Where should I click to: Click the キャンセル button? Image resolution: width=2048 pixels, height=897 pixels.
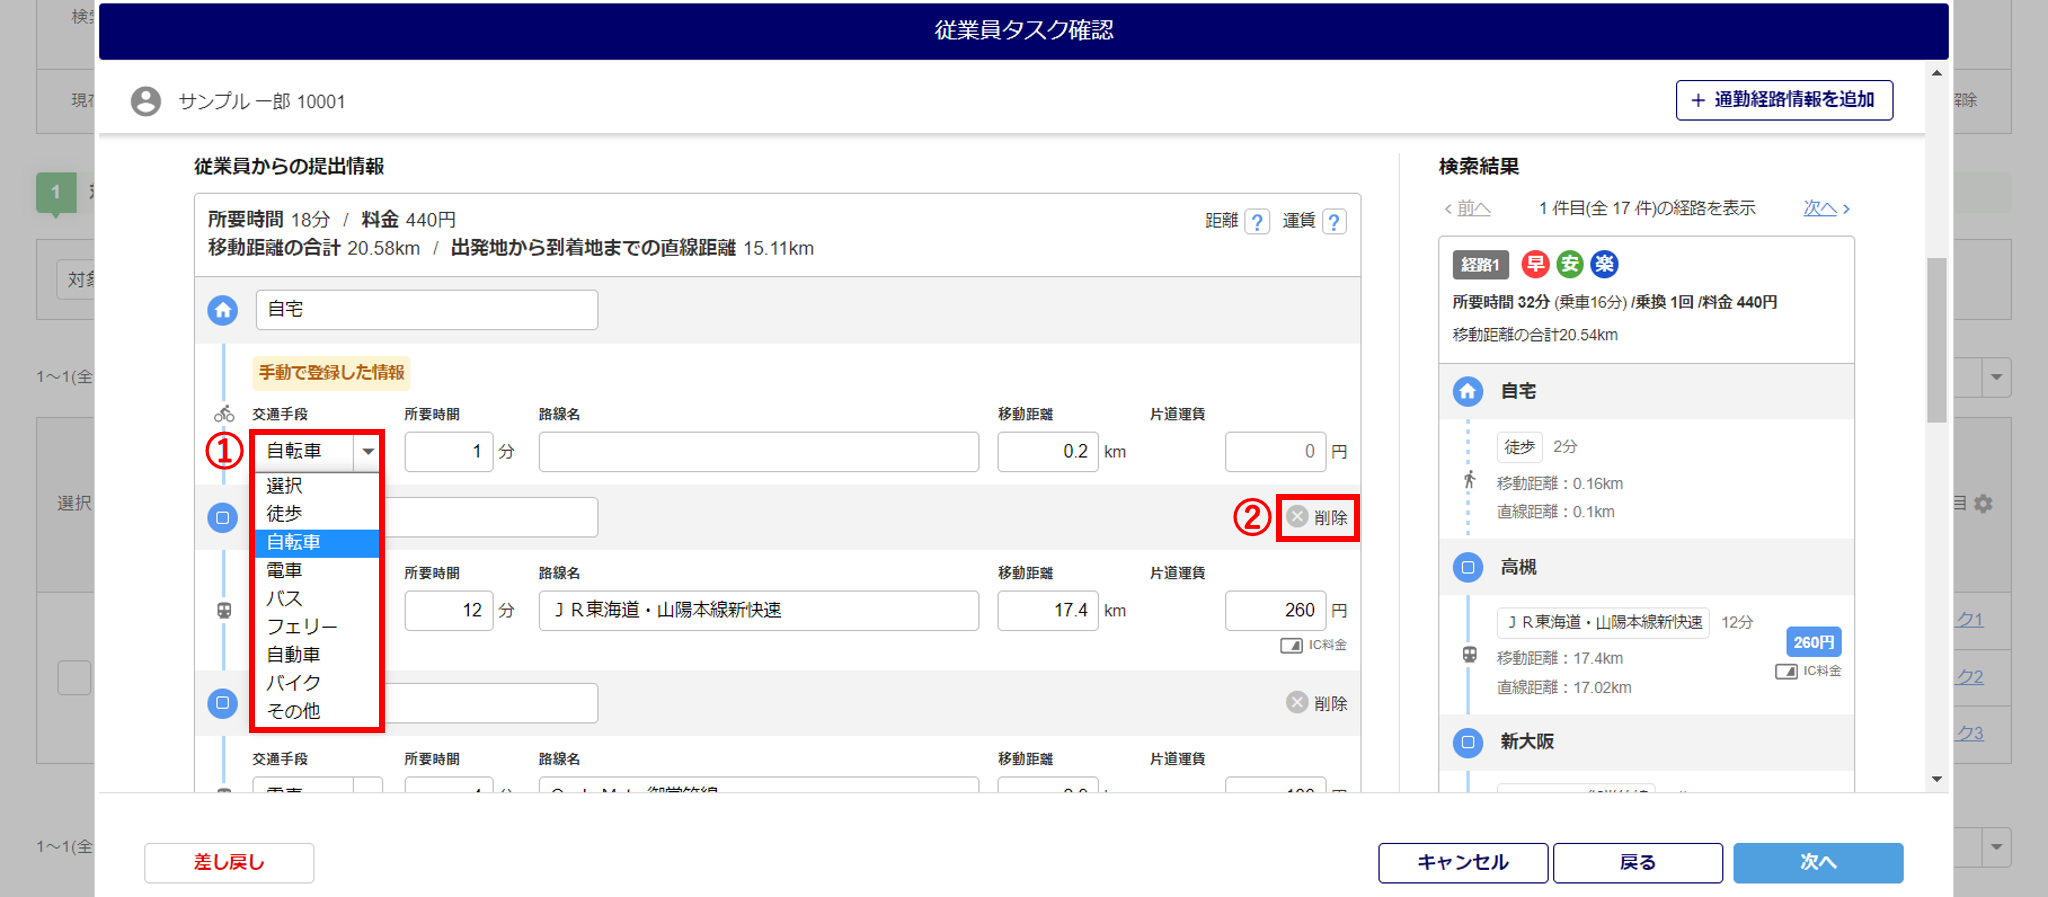1463,862
